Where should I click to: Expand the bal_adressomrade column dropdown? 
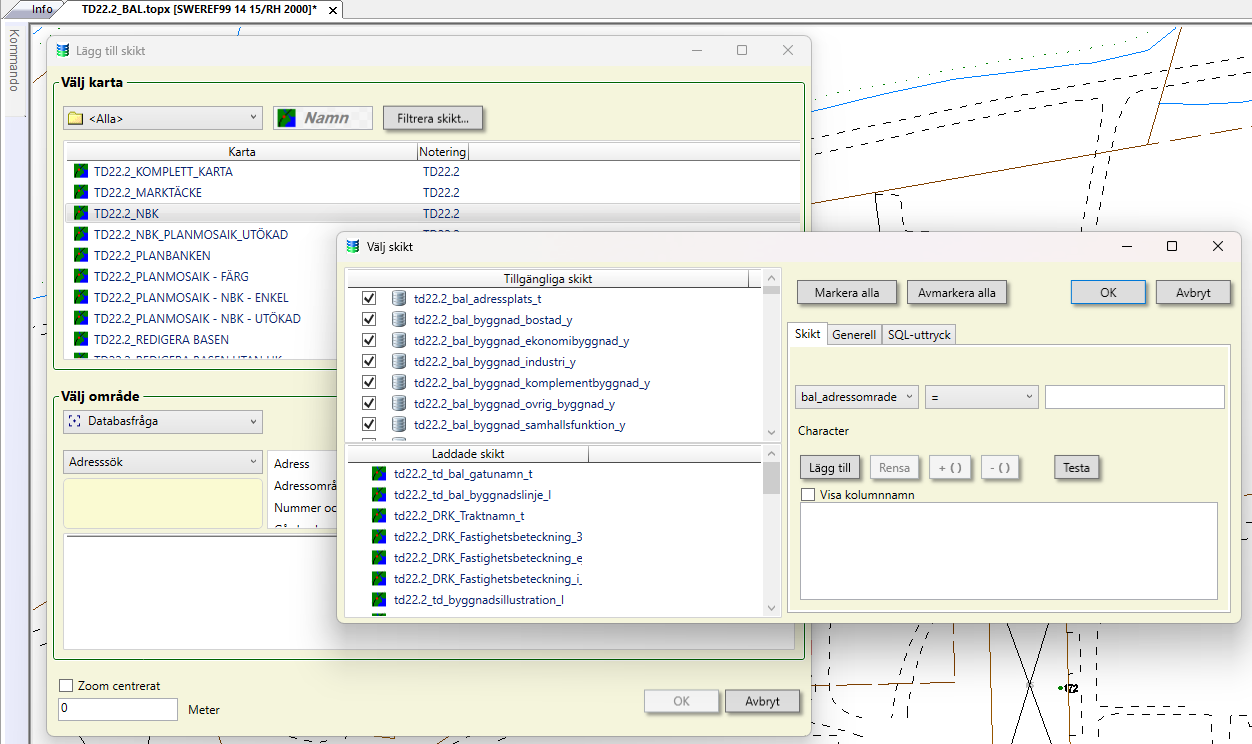pyautogui.click(x=857, y=397)
